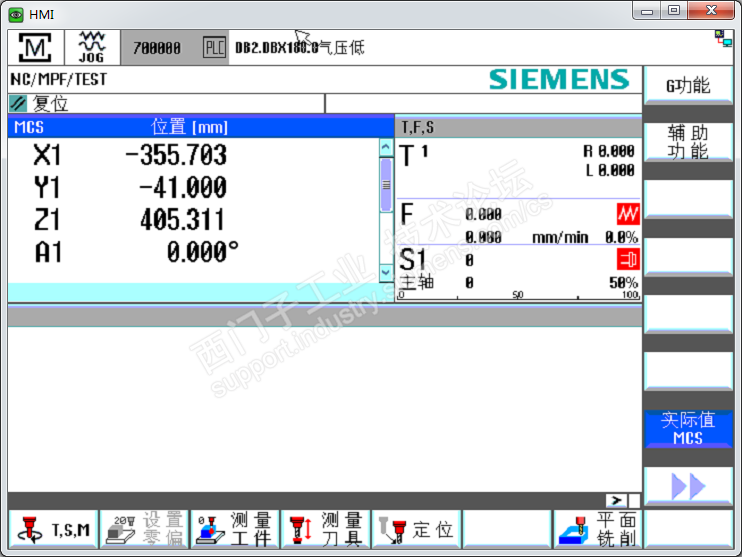Close the HMI window
The image size is (742, 557).
pyautogui.click(x=711, y=10)
